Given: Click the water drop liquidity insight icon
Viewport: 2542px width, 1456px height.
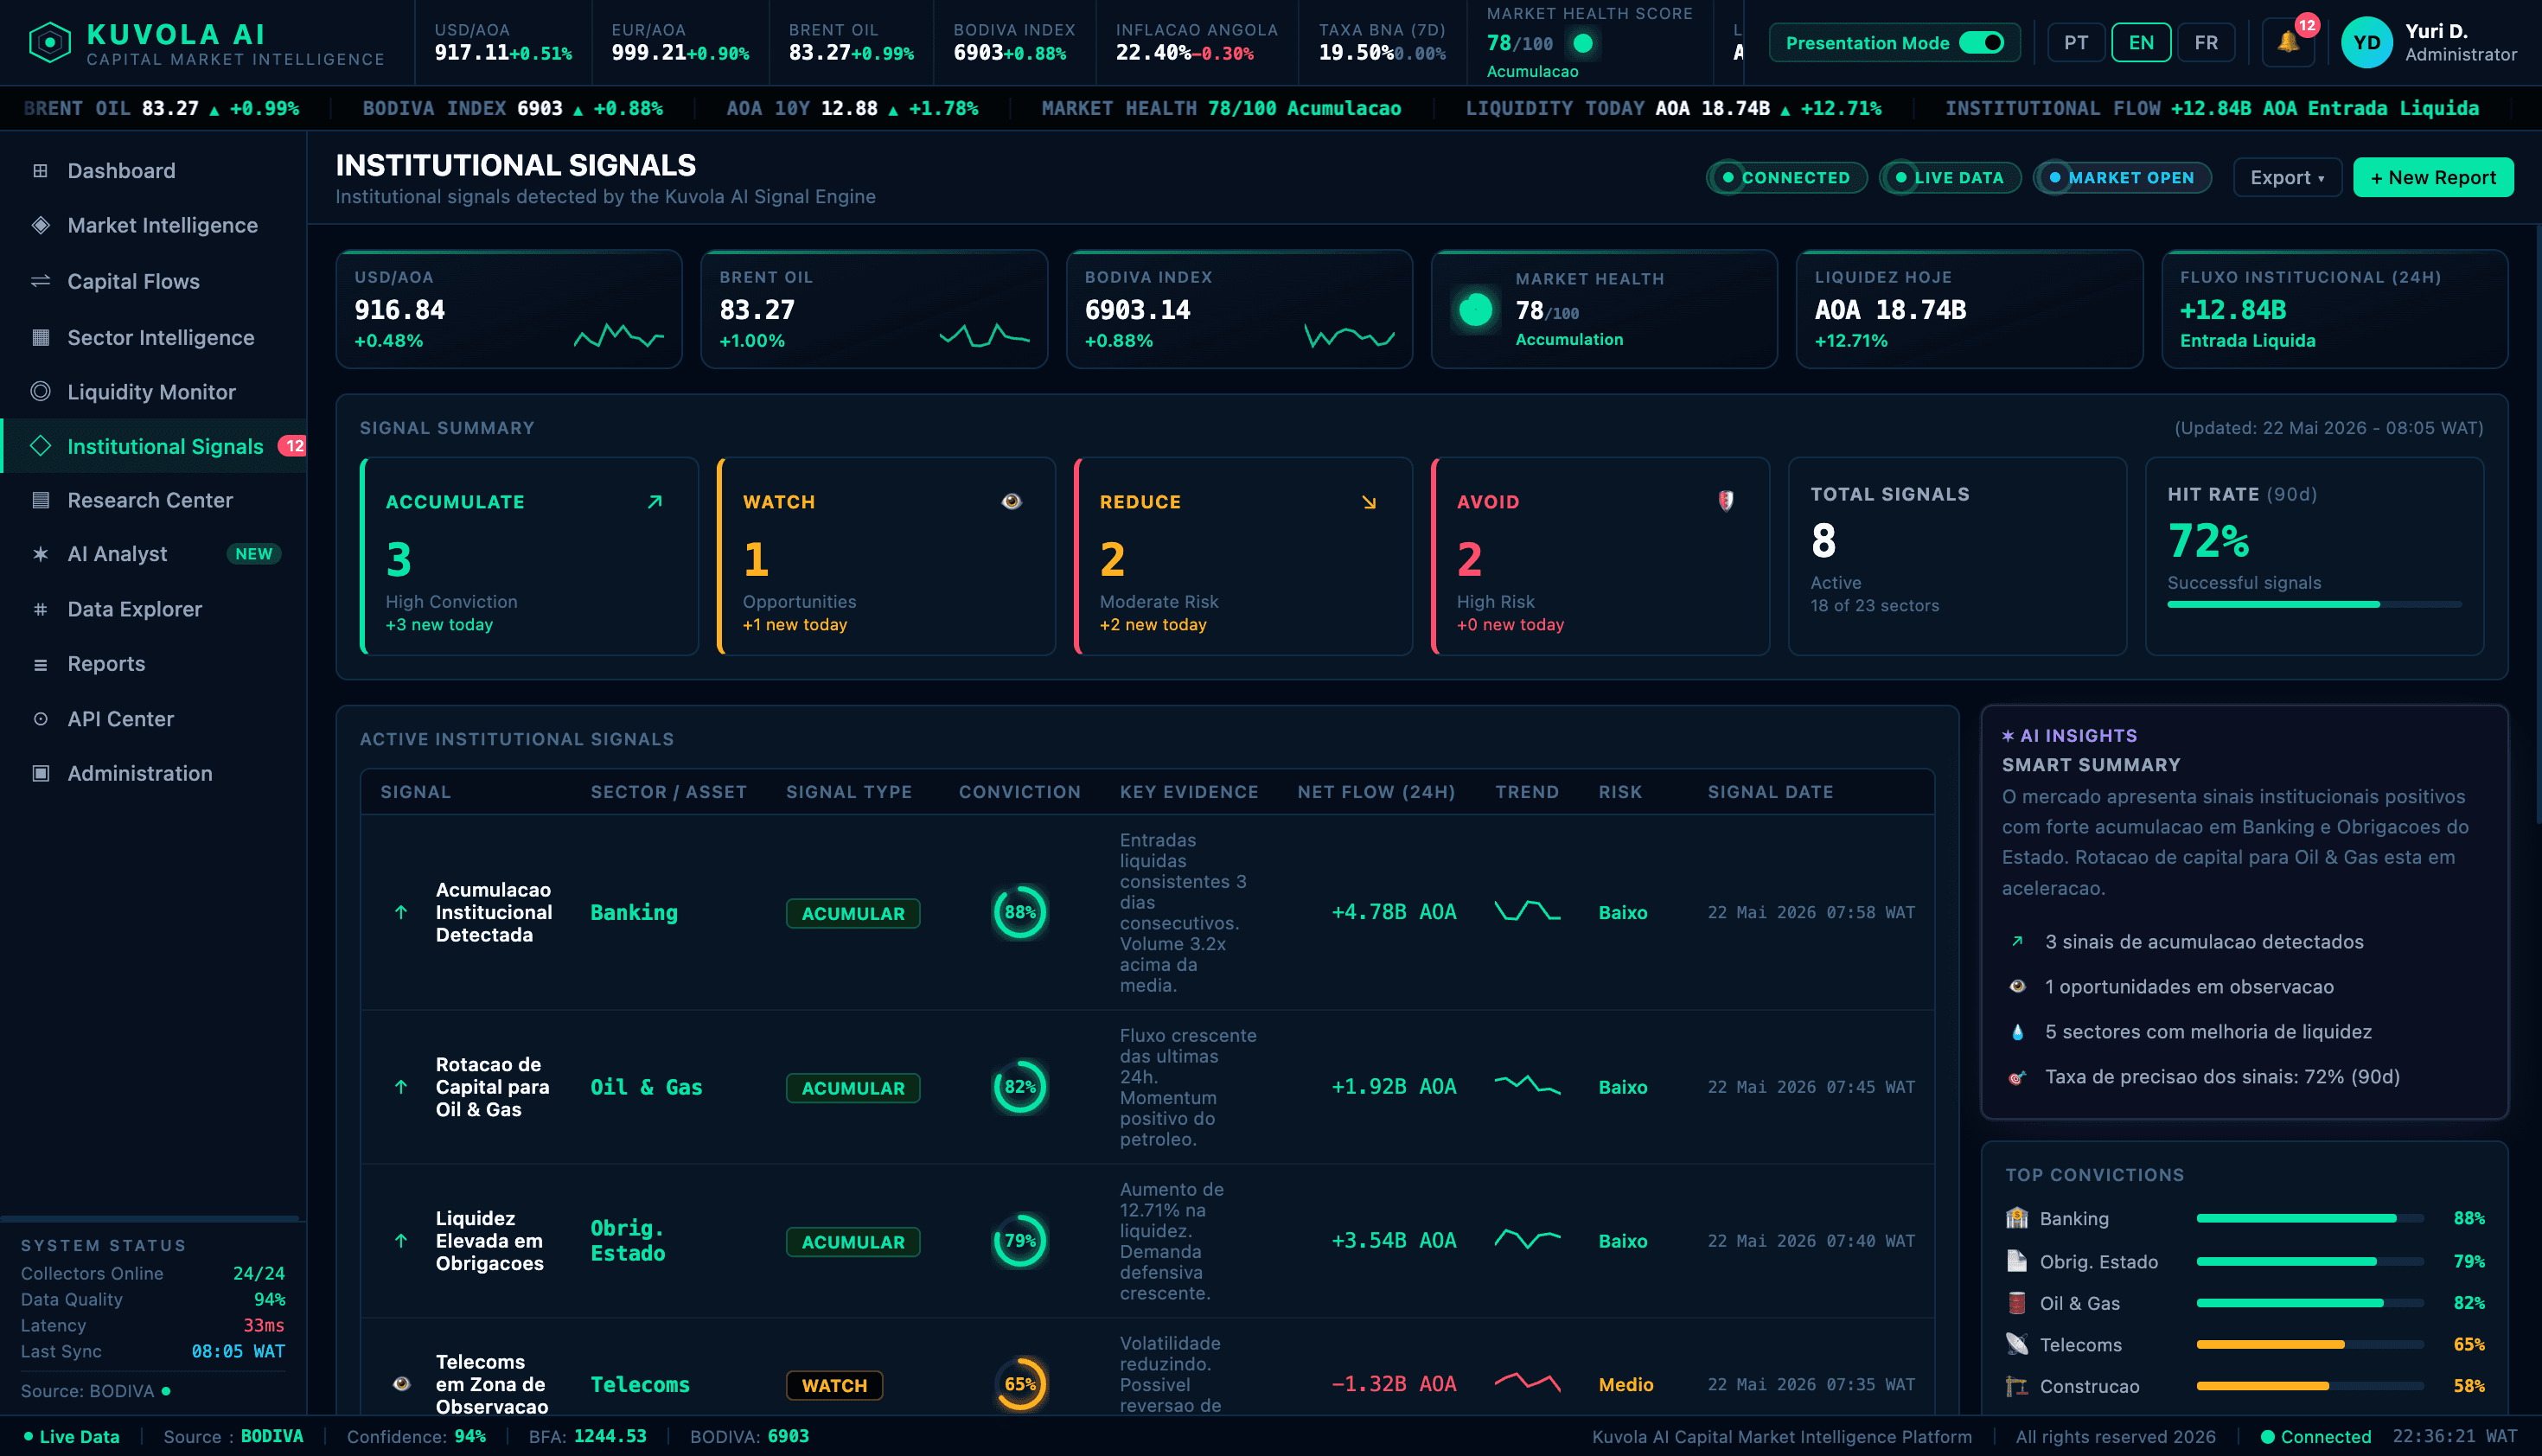Looking at the screenshot, I should pyautogui.click(x=2017, y=1032).
